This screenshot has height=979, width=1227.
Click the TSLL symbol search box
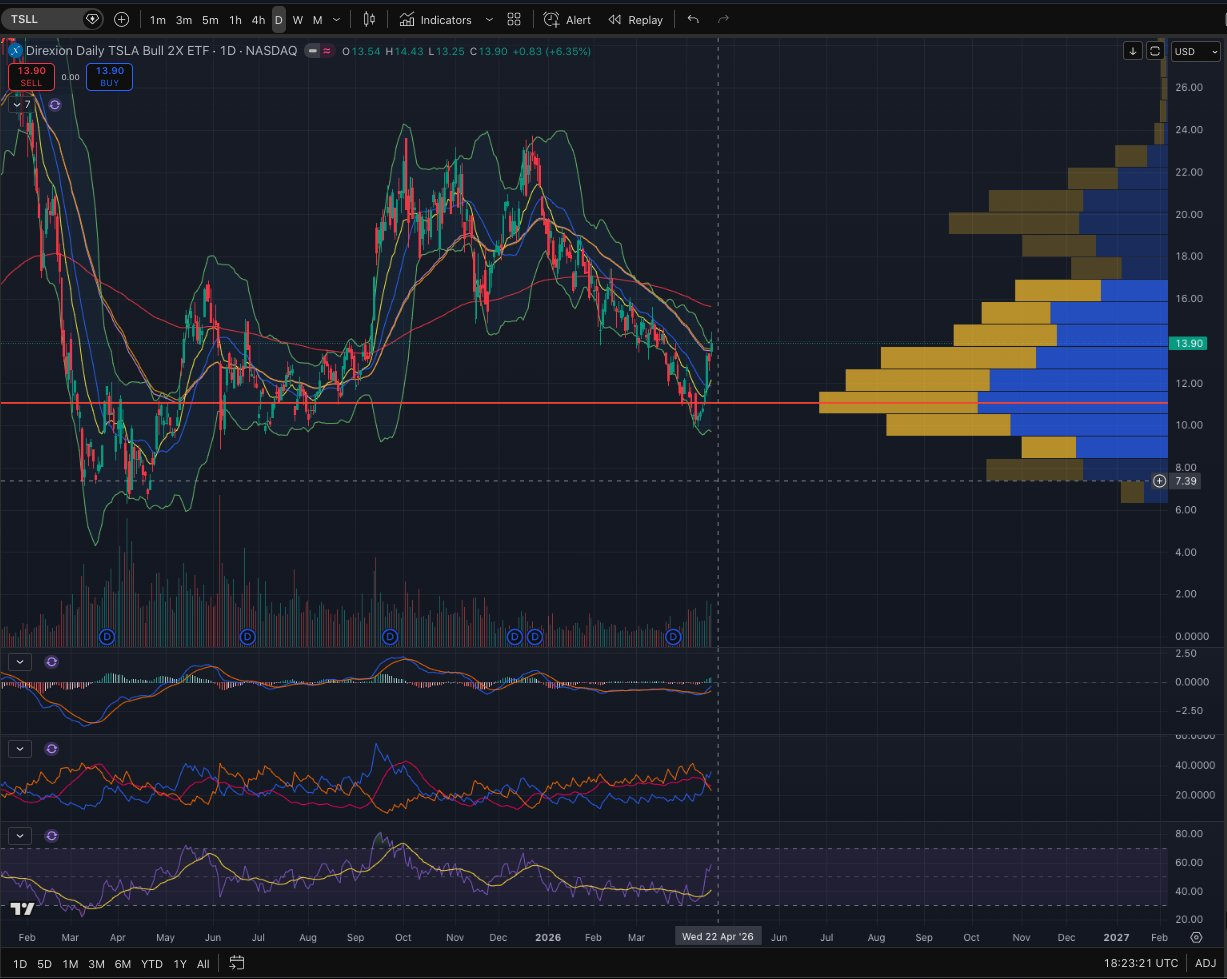pos(52,19)
